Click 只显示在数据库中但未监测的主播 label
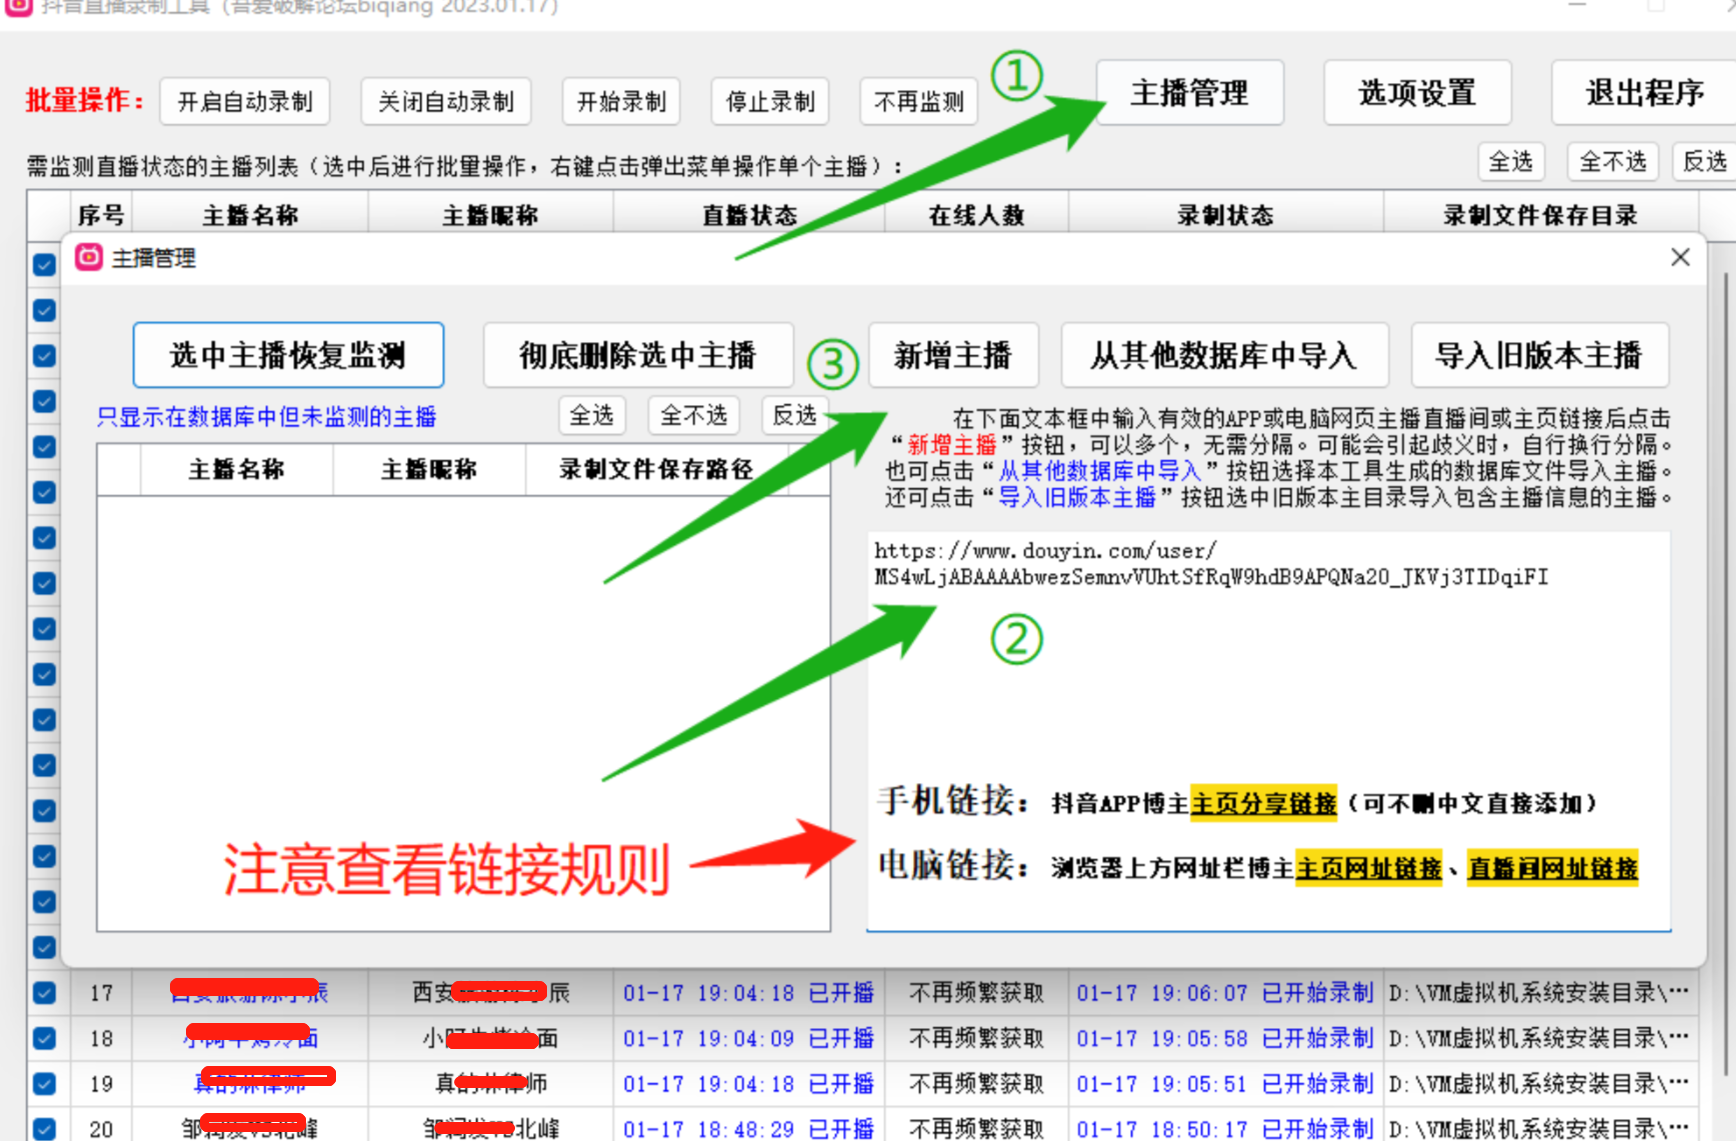 coord(266,417)
